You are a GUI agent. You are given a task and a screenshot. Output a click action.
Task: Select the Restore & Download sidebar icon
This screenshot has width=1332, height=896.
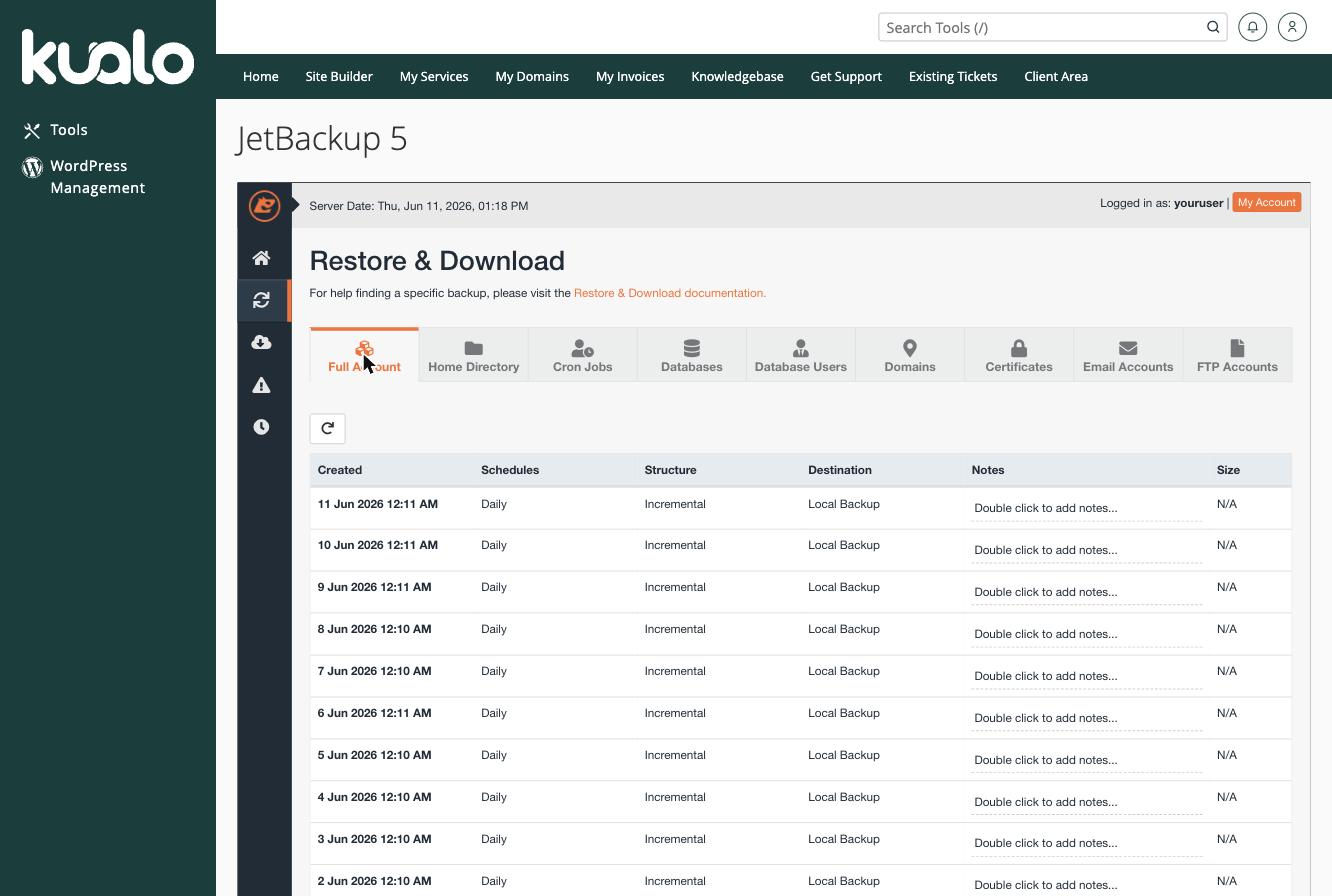tap(261, 300)
